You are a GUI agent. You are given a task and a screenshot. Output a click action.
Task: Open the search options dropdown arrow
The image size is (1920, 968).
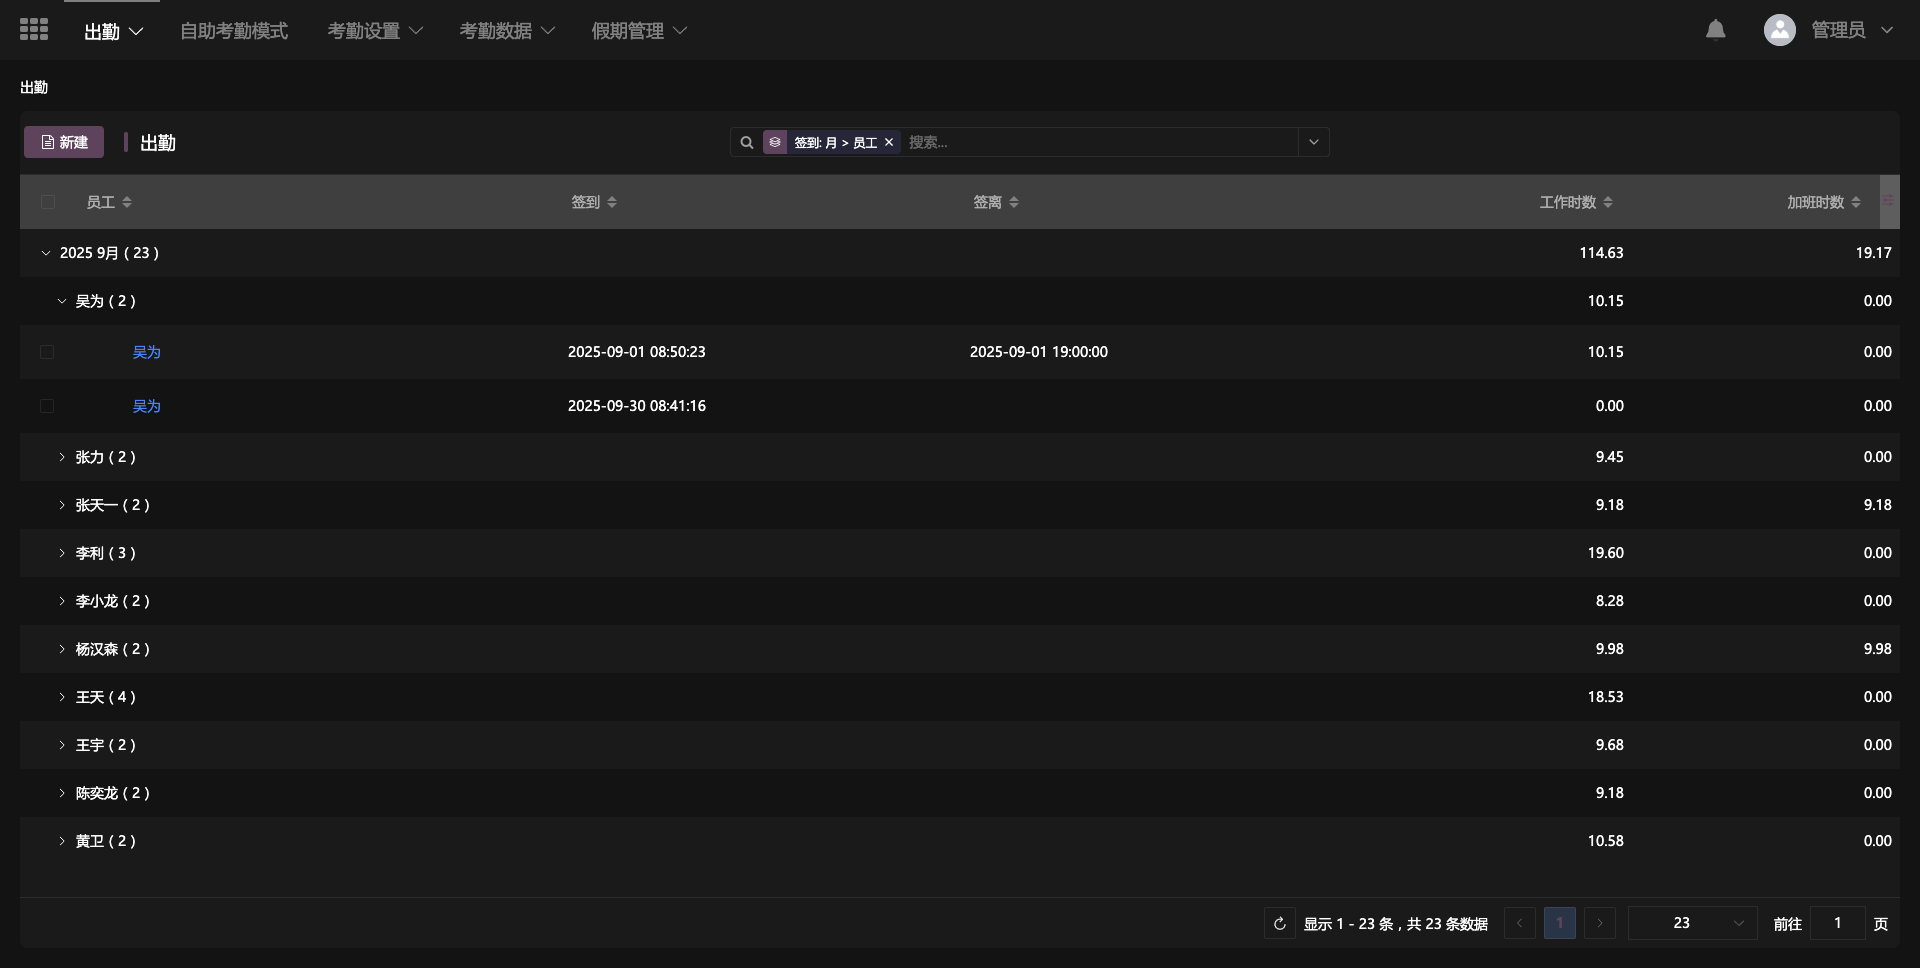click(1313, 143)
